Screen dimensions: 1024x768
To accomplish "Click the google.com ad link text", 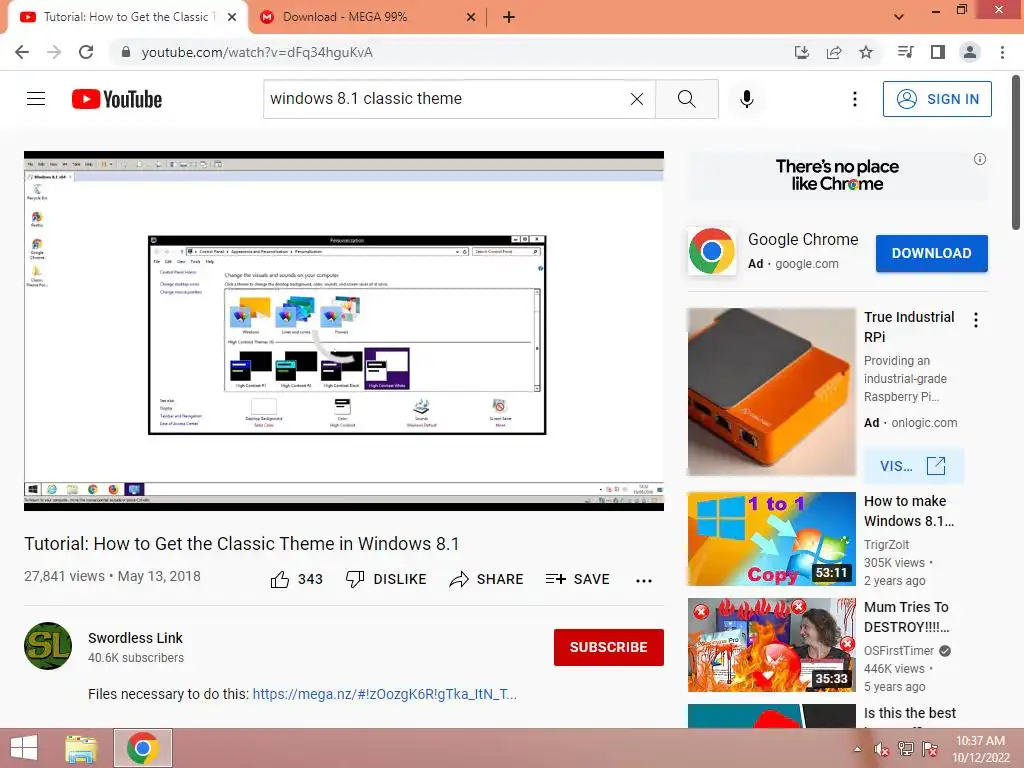I will point(807,264).
